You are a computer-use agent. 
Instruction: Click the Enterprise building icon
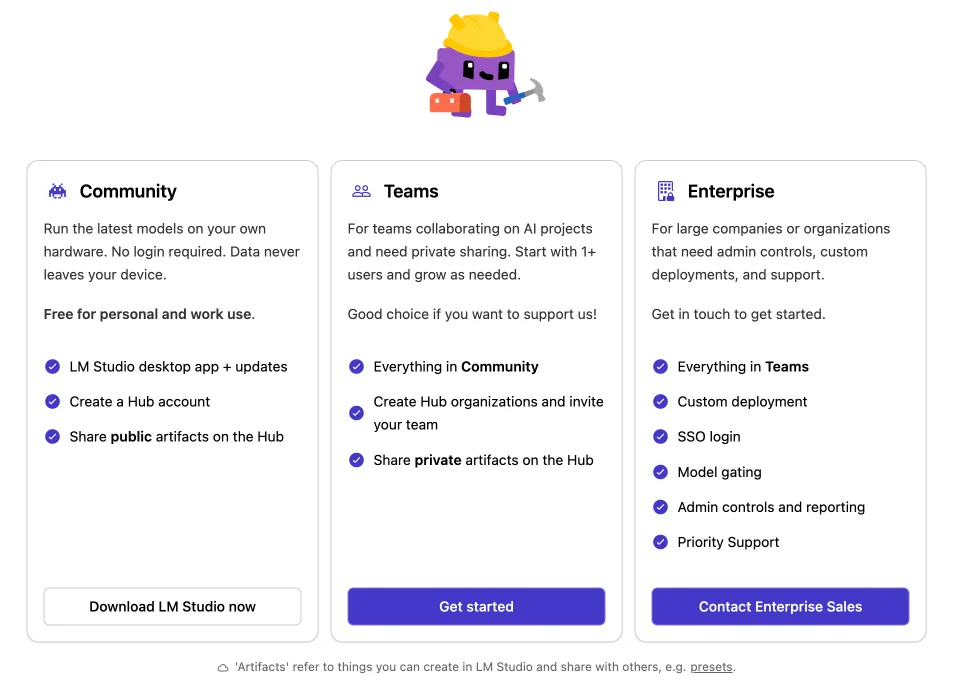(665, 191)
